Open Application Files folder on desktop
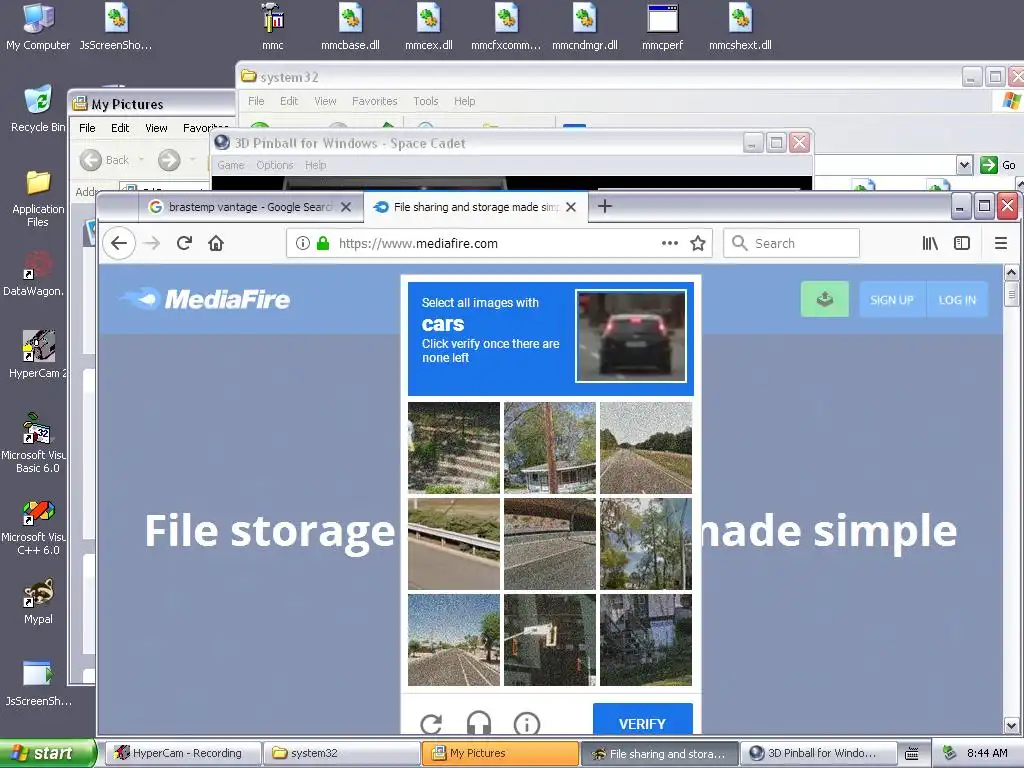Viewport: 1024px width, 768px height. click(x=38, y=198)
